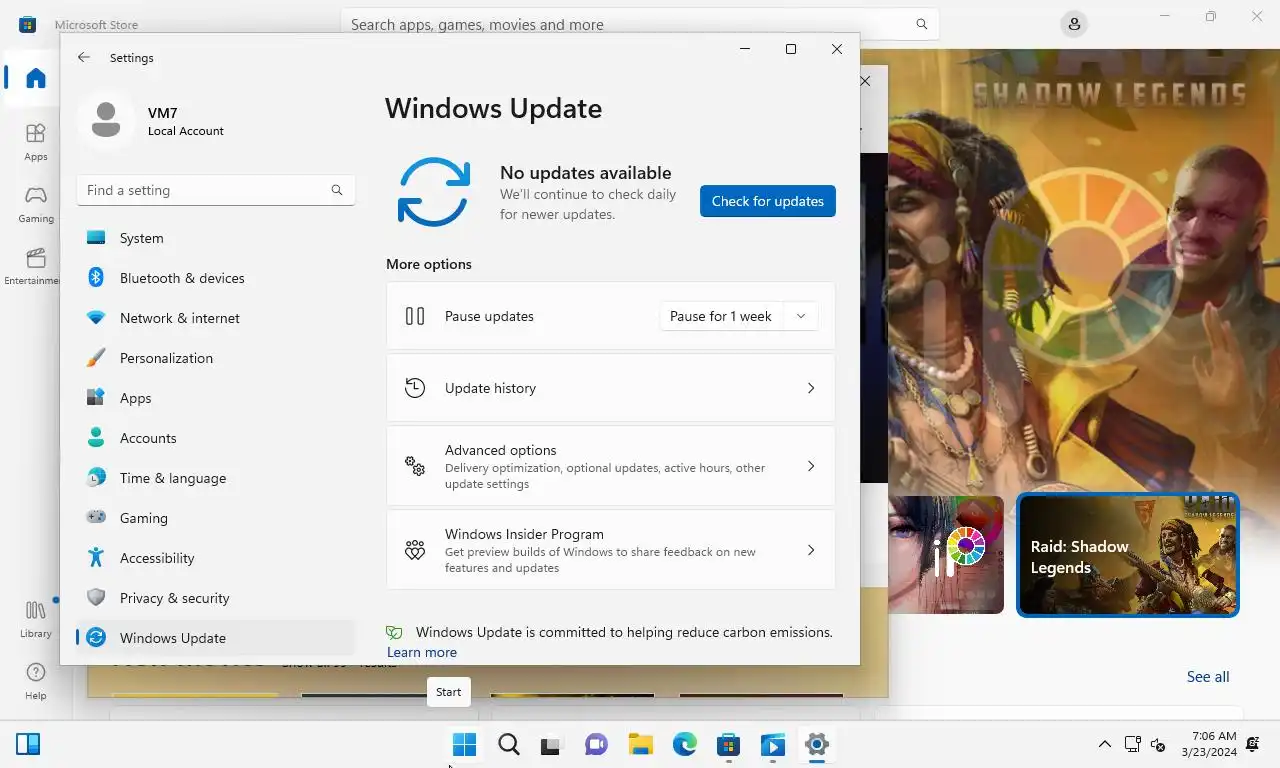Select the Raid: Shadow Legends thumbnail card
The image size is (1280, 768).
1128,556
